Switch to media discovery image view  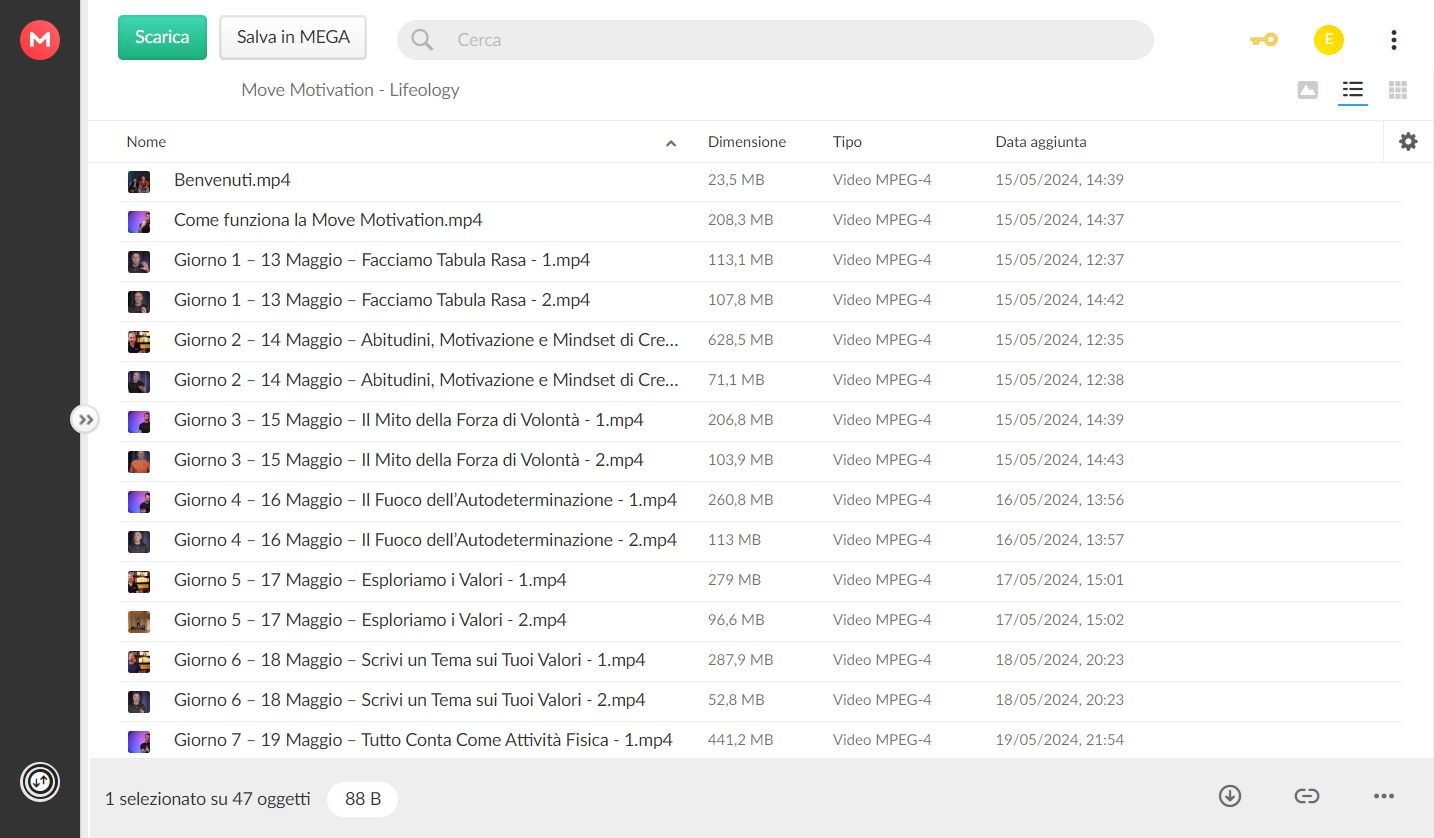click(x=1307, y=90)
